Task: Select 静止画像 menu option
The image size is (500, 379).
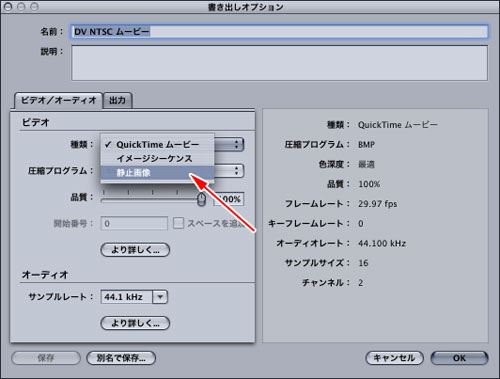Action: point(157,173)
